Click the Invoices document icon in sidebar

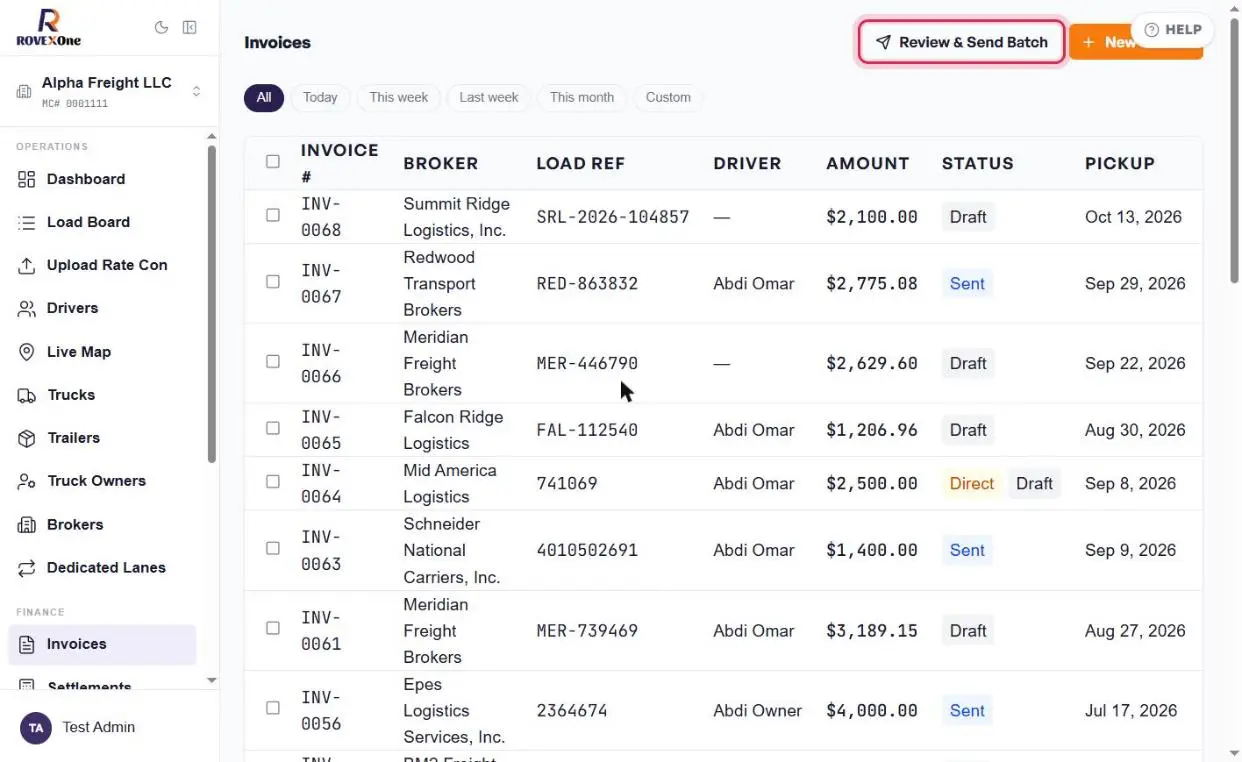[27, 644]
